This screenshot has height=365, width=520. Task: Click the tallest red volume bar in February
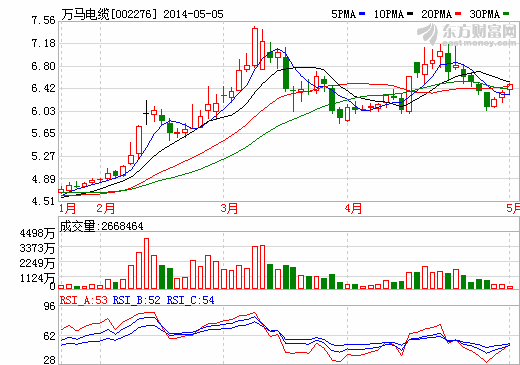[146, 263]
